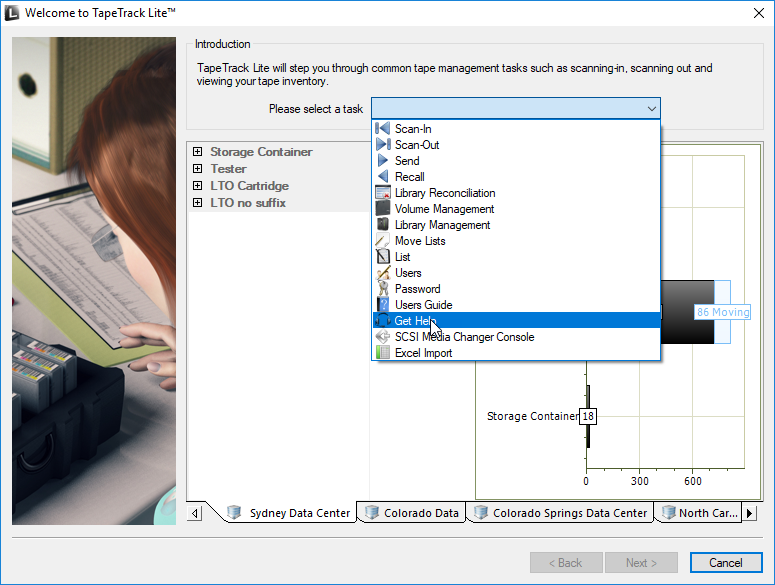The height and width of the screenshot is (585, 775).
Task: Click the TapeTrack Lite title bar logo
Action: (x=12, y=13)
